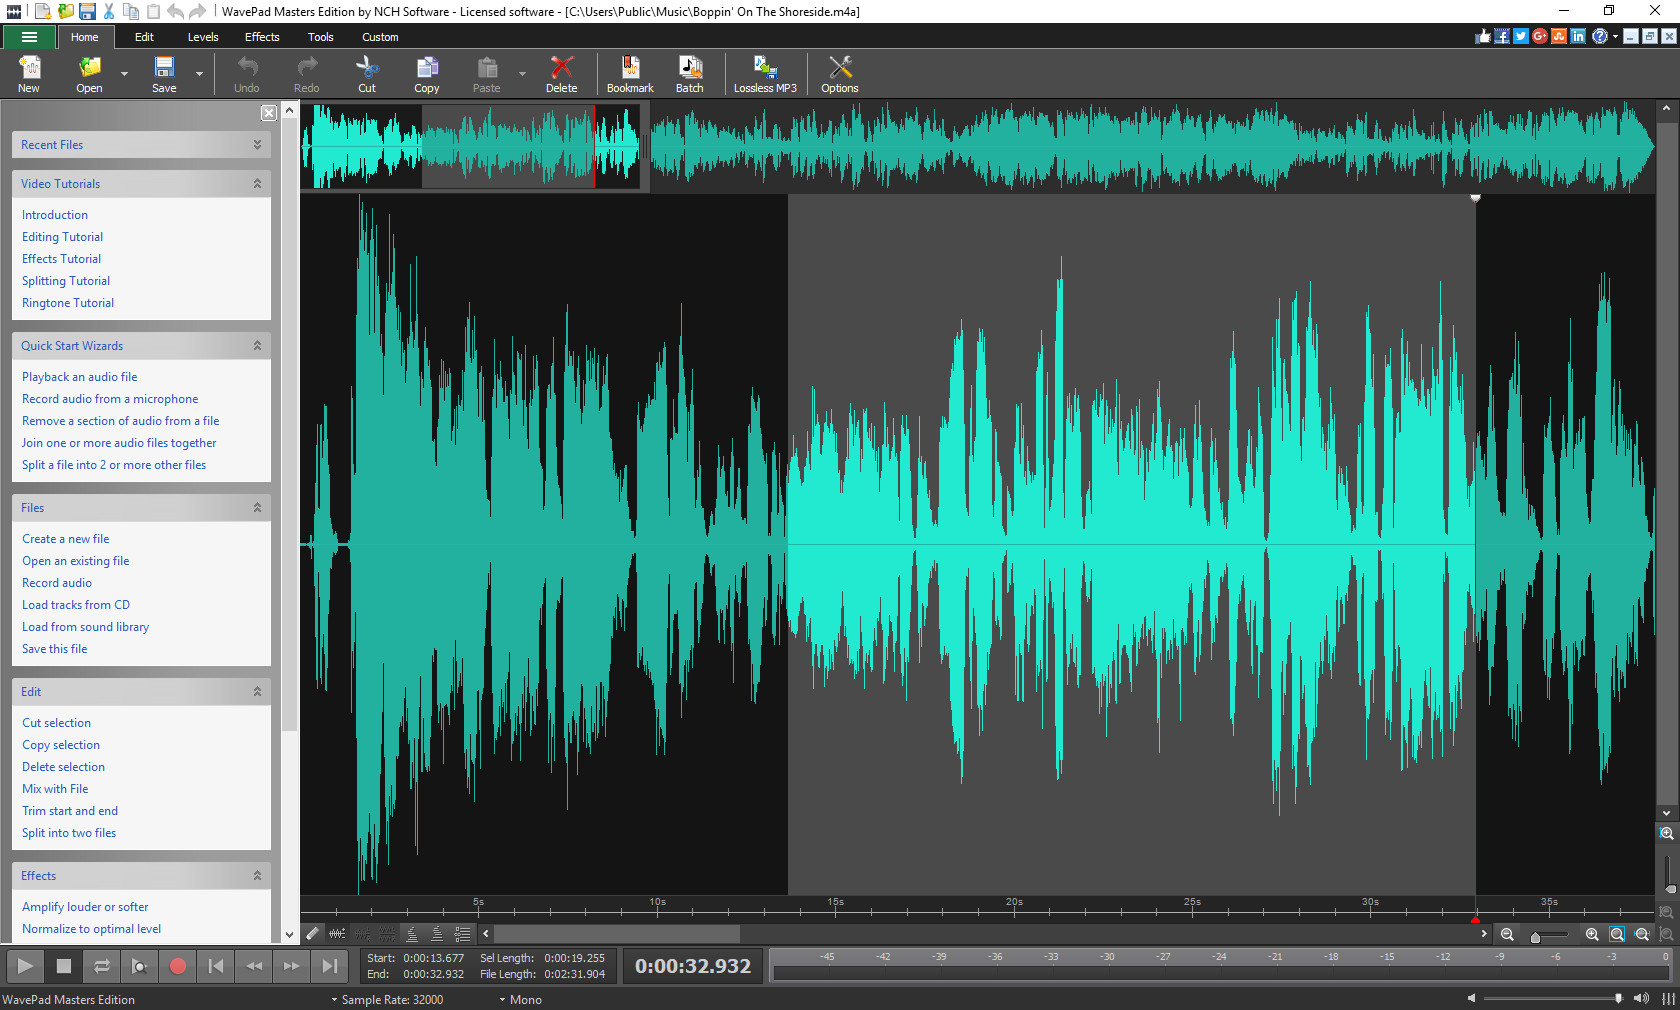1680x1010 pixels.
Task: Toggle loop playback mode
Action: (102, 966)
